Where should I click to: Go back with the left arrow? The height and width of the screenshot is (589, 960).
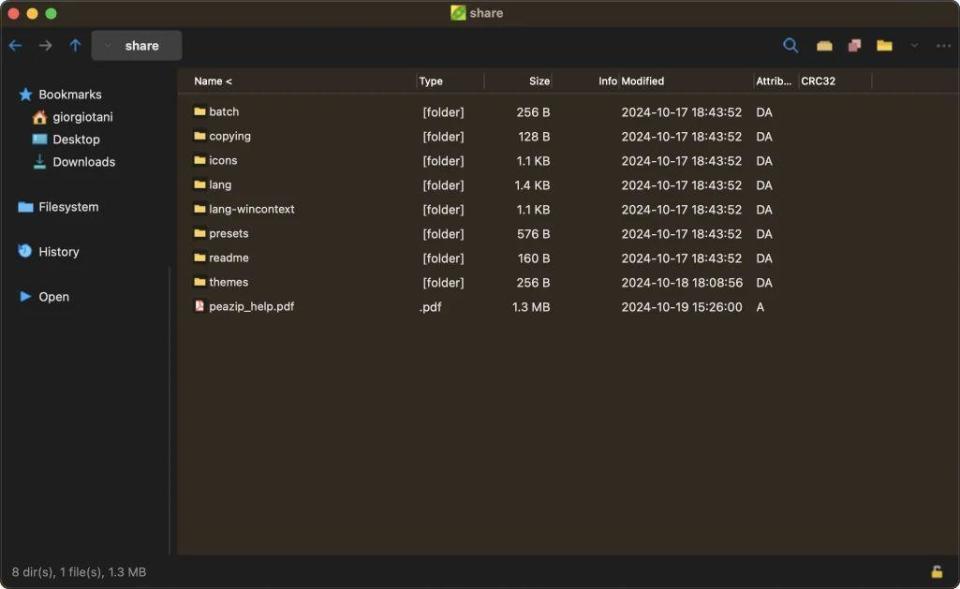[15, 45]
